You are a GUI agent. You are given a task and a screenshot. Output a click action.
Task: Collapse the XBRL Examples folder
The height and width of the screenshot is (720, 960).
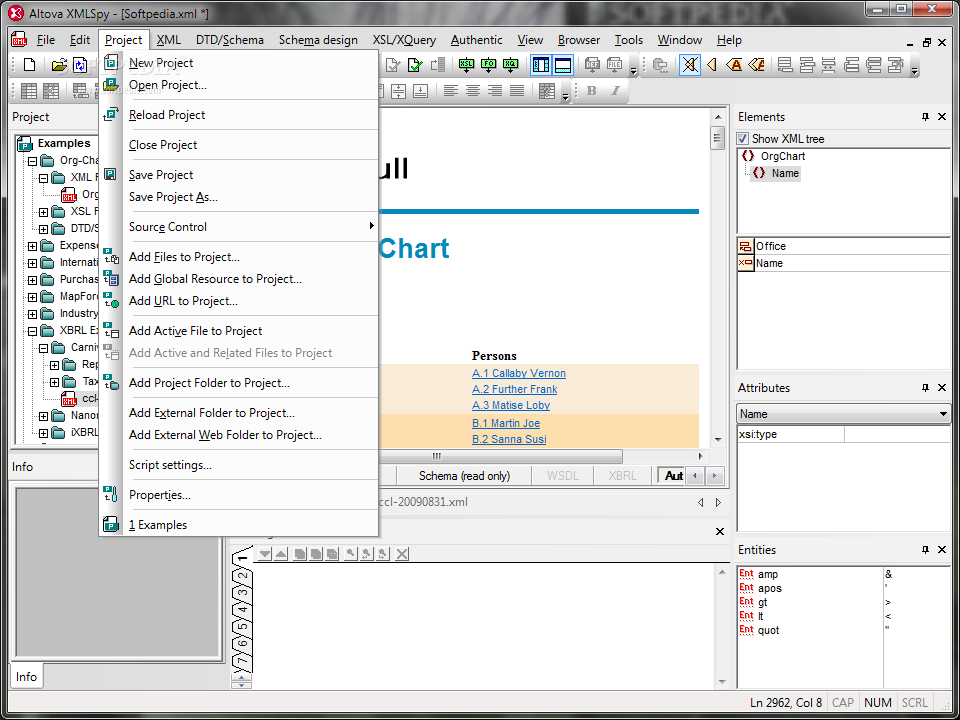pos(32,331)
